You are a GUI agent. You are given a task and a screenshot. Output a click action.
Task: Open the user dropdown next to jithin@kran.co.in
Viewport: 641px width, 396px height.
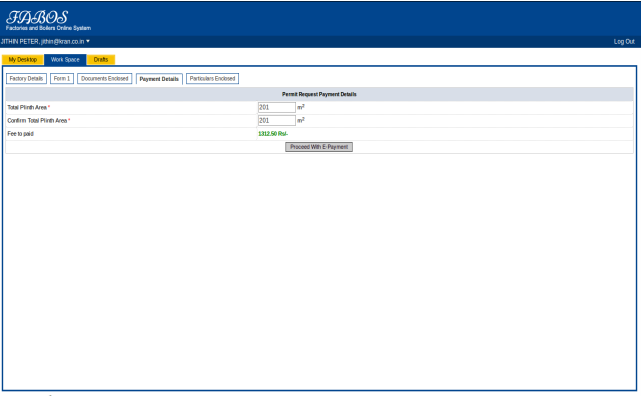coord(88,41)
